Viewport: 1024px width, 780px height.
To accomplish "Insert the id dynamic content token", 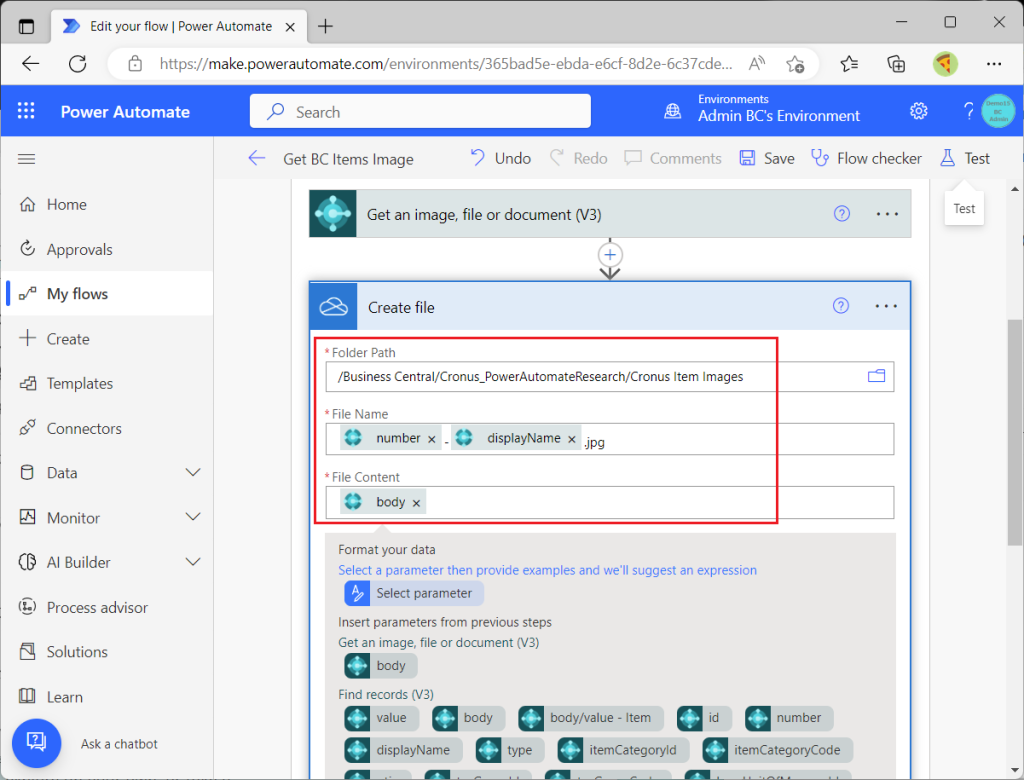I will pos(704,718).
